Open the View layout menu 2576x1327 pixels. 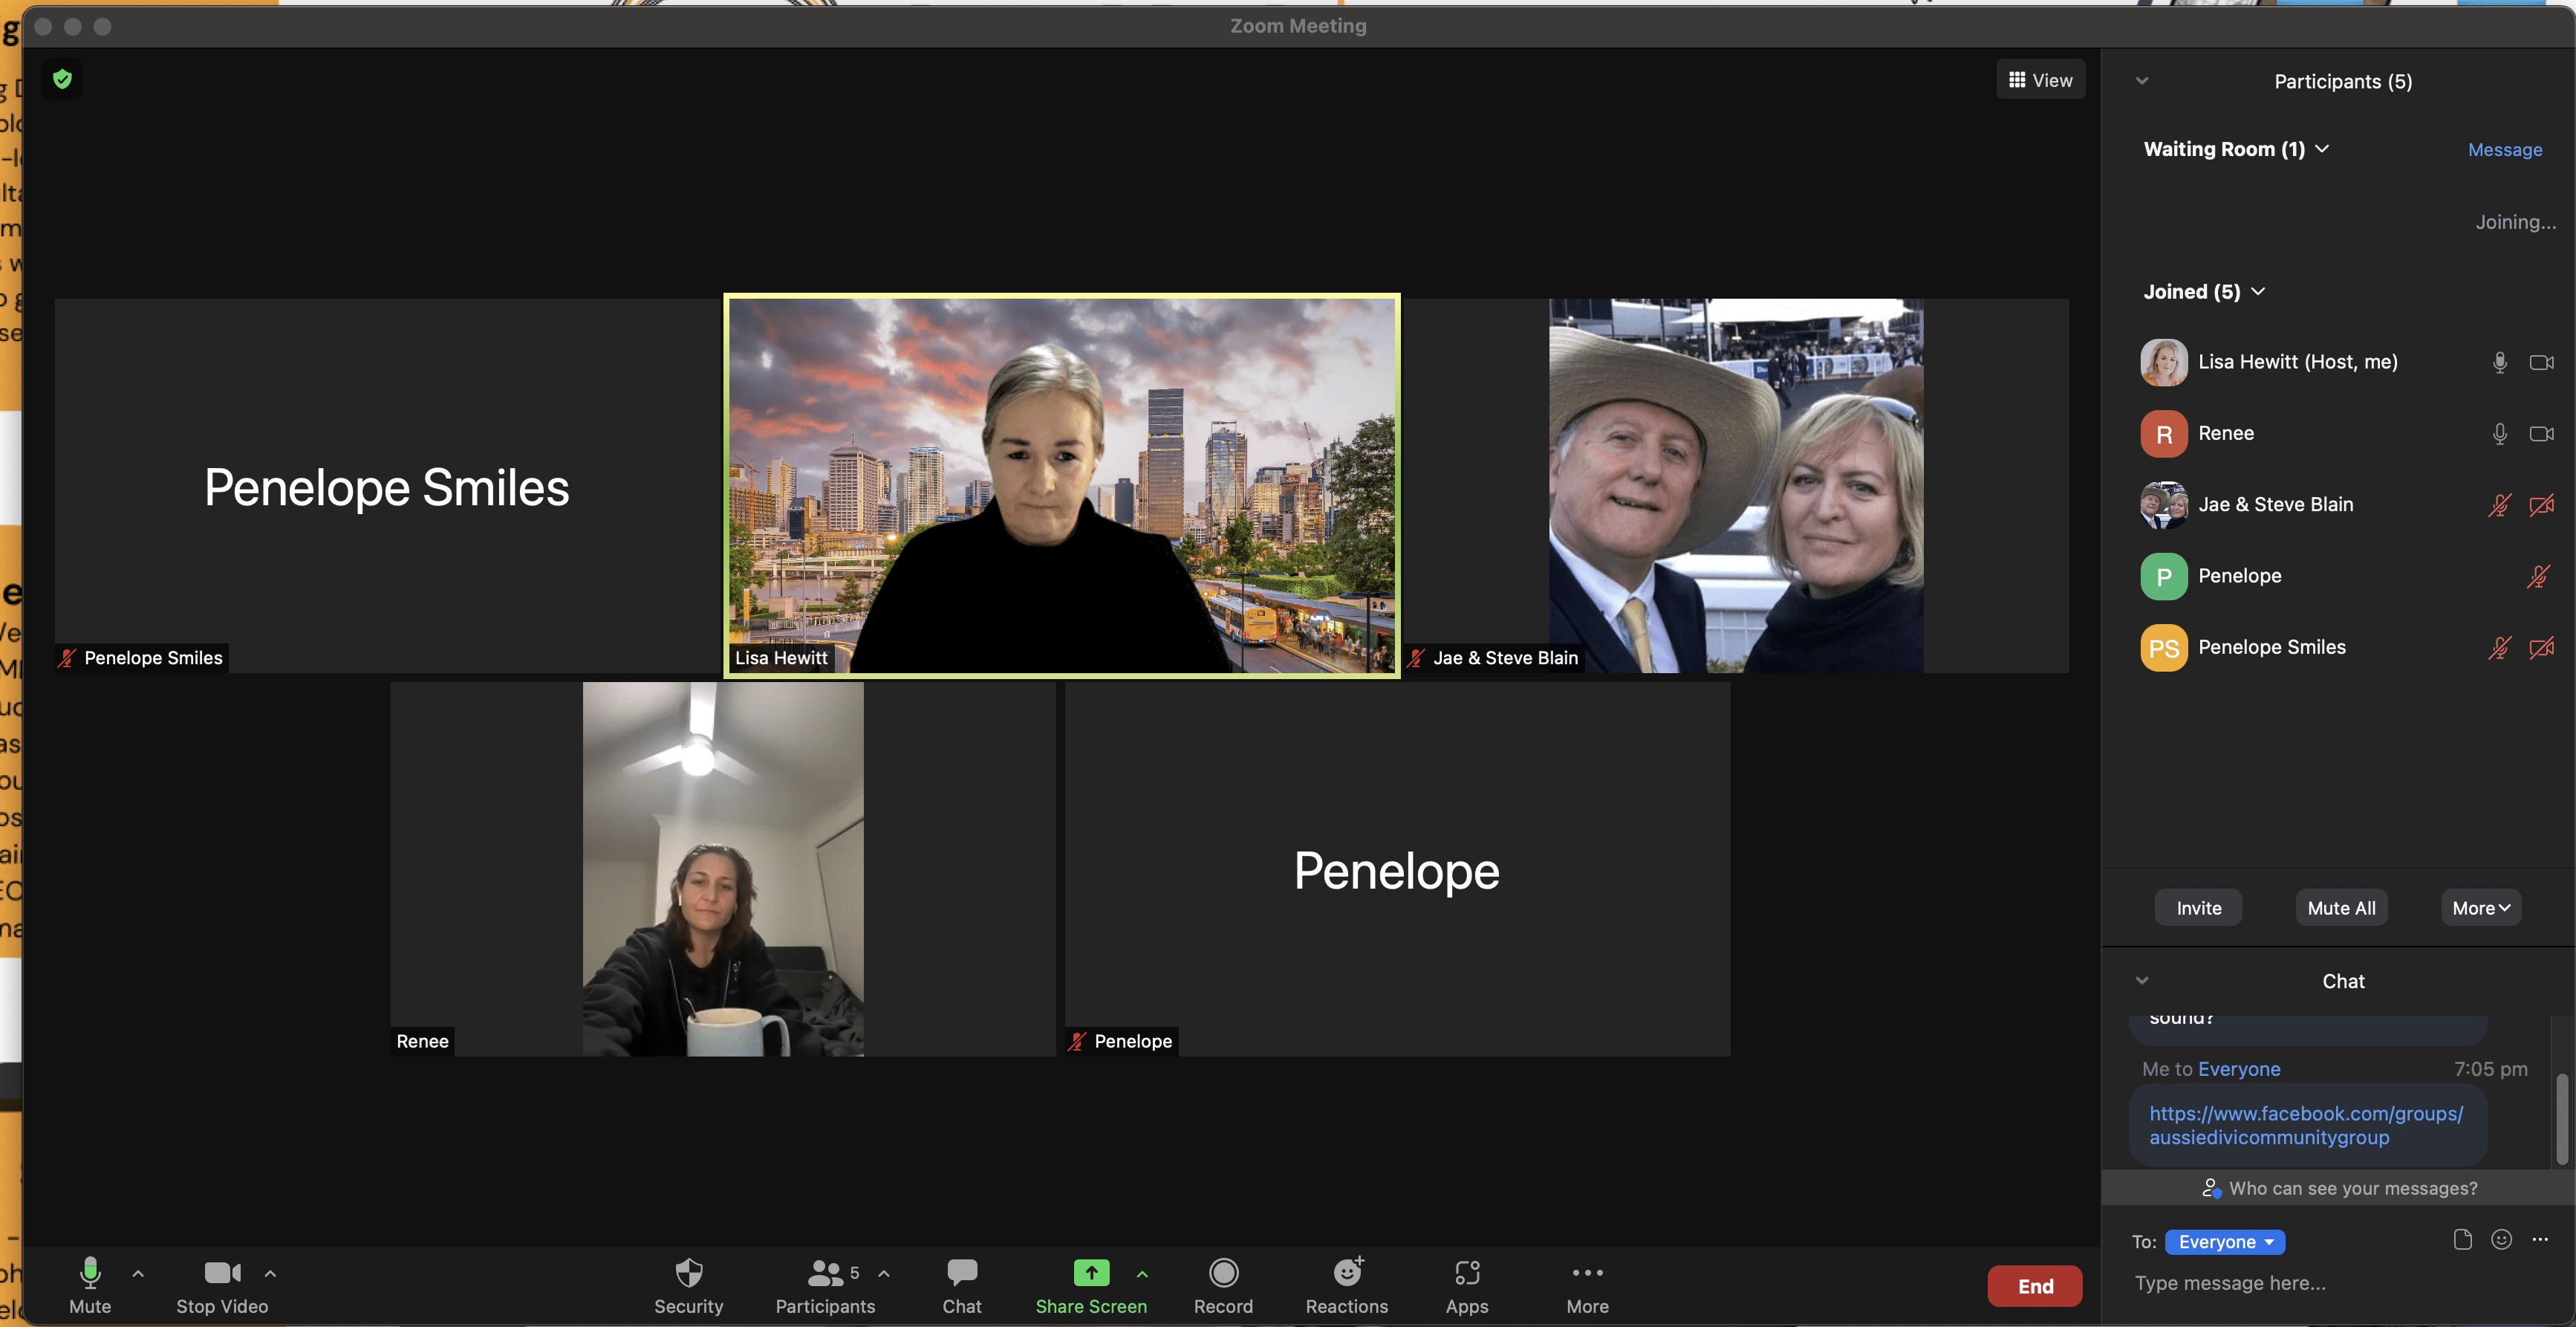click(2040, 80)
